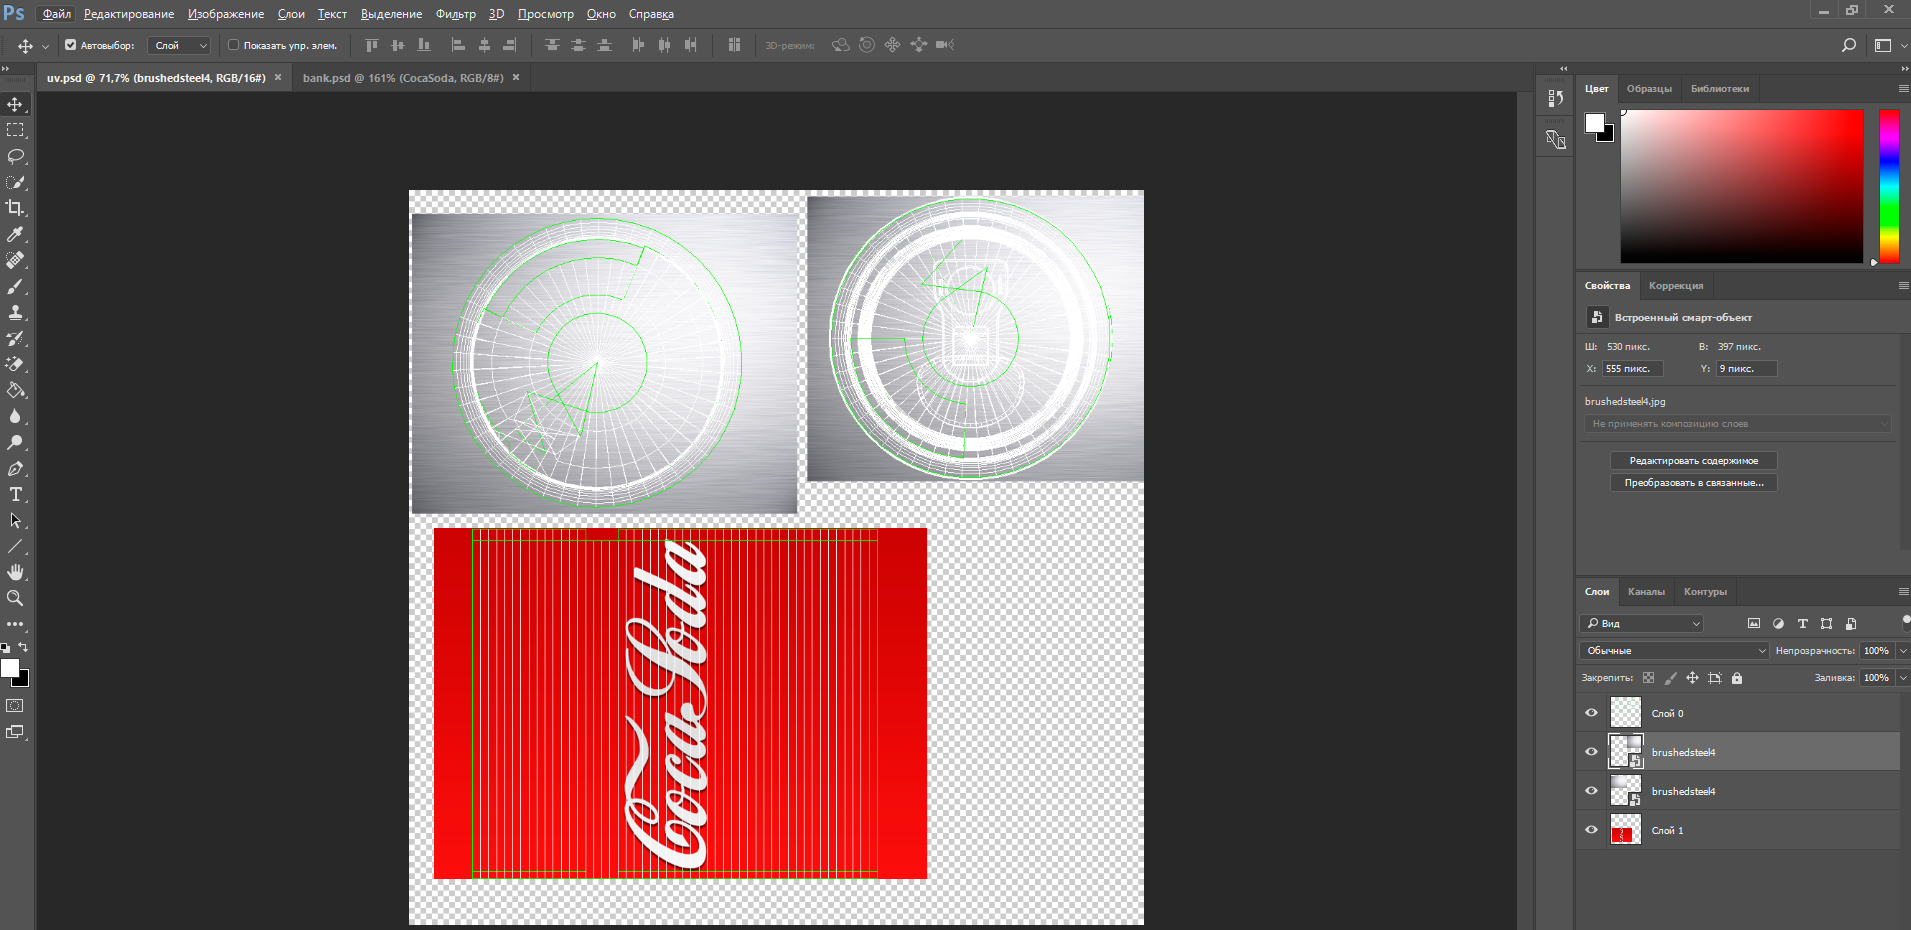Select the Lasso tool
Screen dimensions: 1911x930
[x=16, y=156]
